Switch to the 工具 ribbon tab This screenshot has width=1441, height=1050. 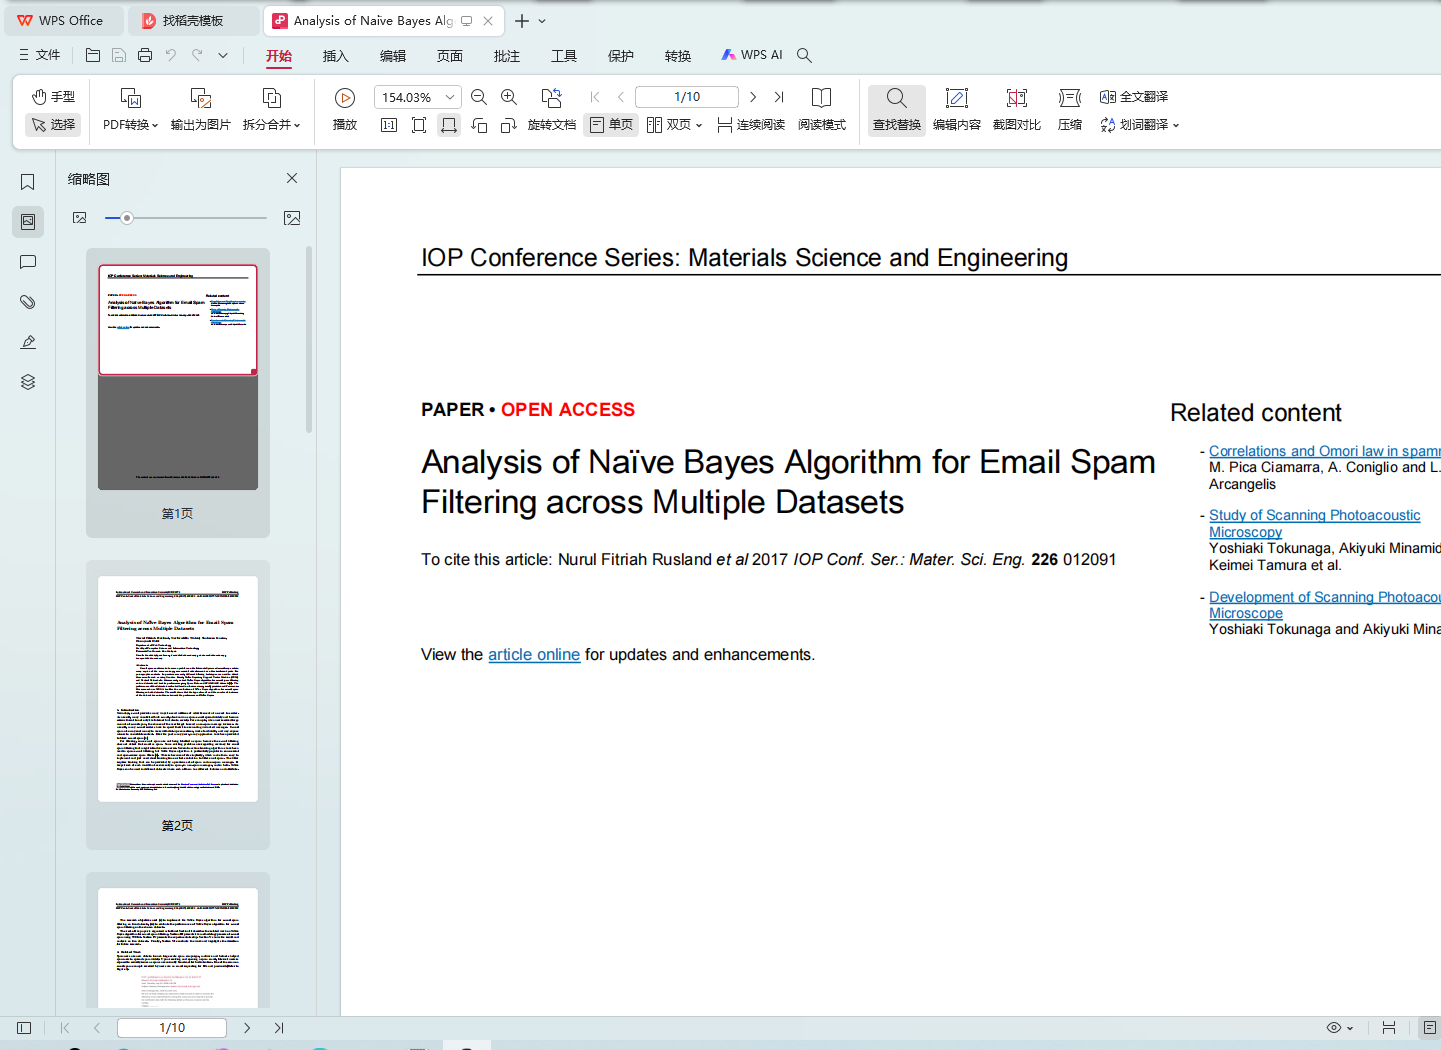(x=564, y=56)
